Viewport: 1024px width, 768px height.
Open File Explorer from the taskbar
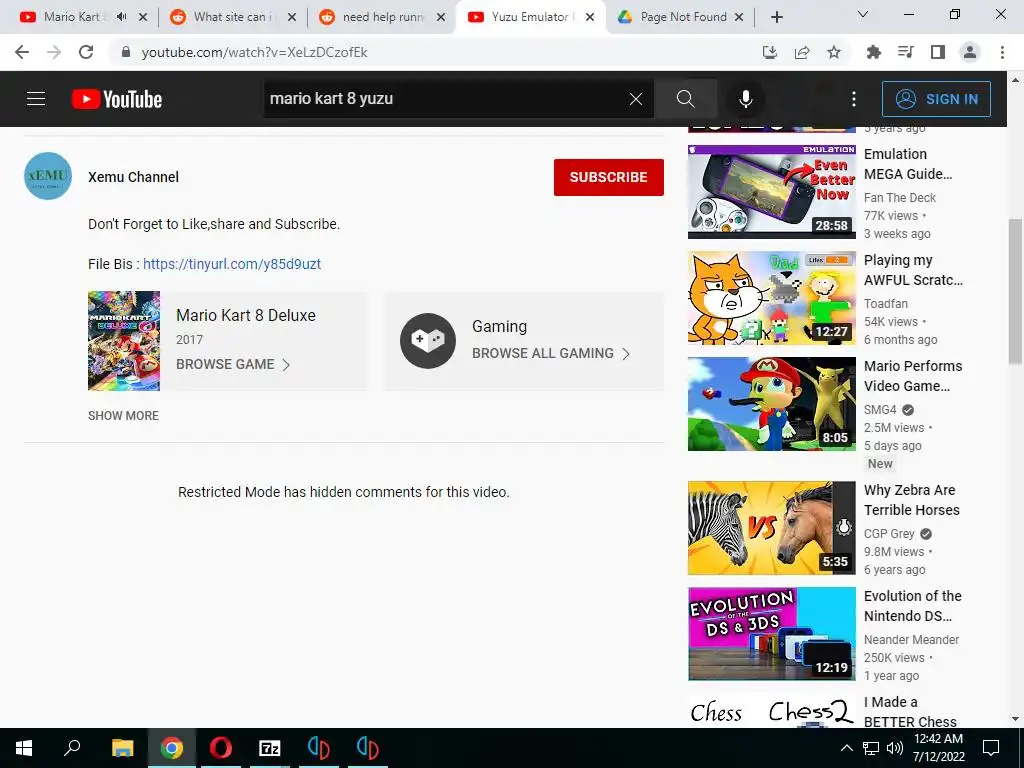[122, 748]
